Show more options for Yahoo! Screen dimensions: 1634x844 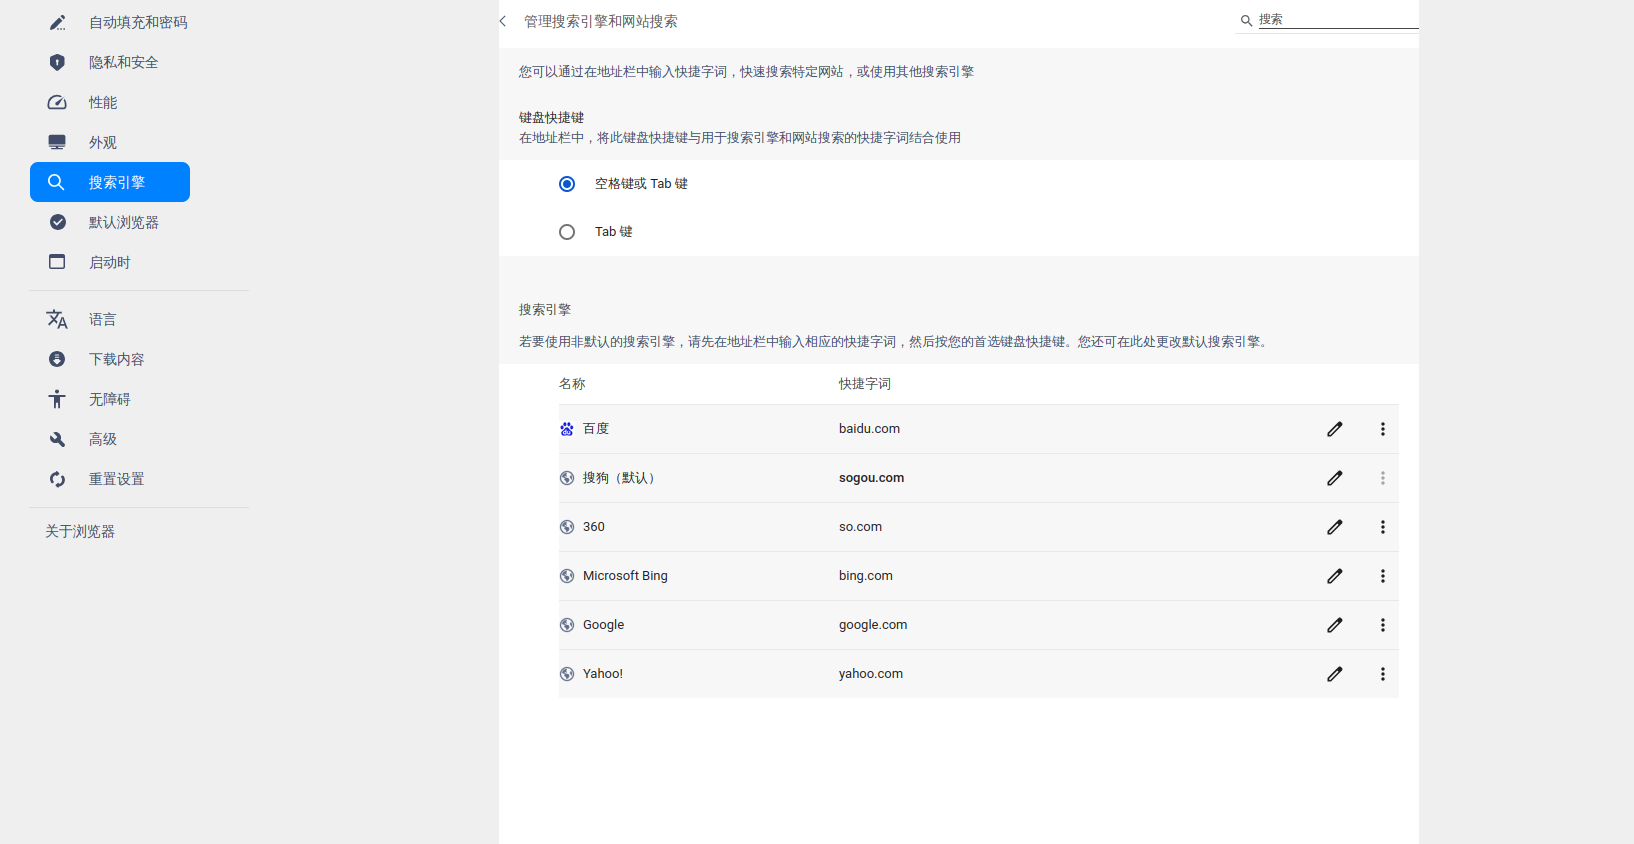(1383, 674)
